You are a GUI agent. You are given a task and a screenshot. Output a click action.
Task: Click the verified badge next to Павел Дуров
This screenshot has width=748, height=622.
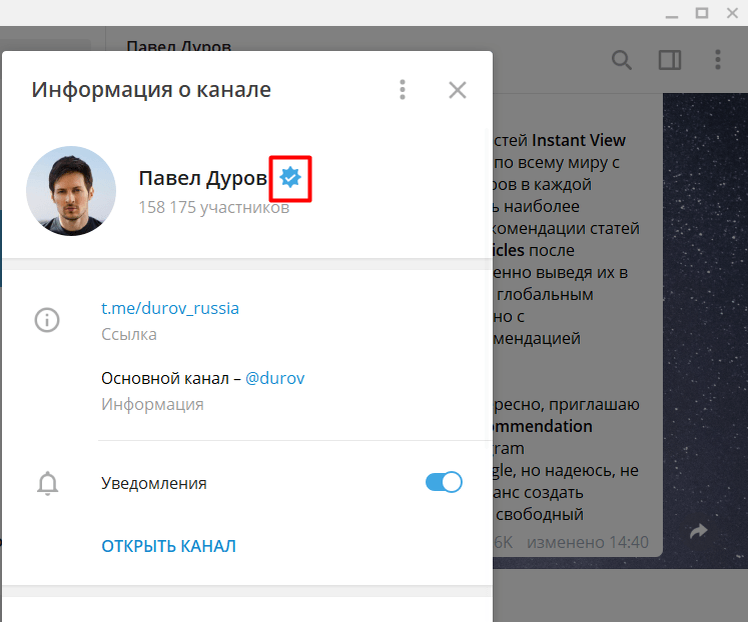point(290,177)
